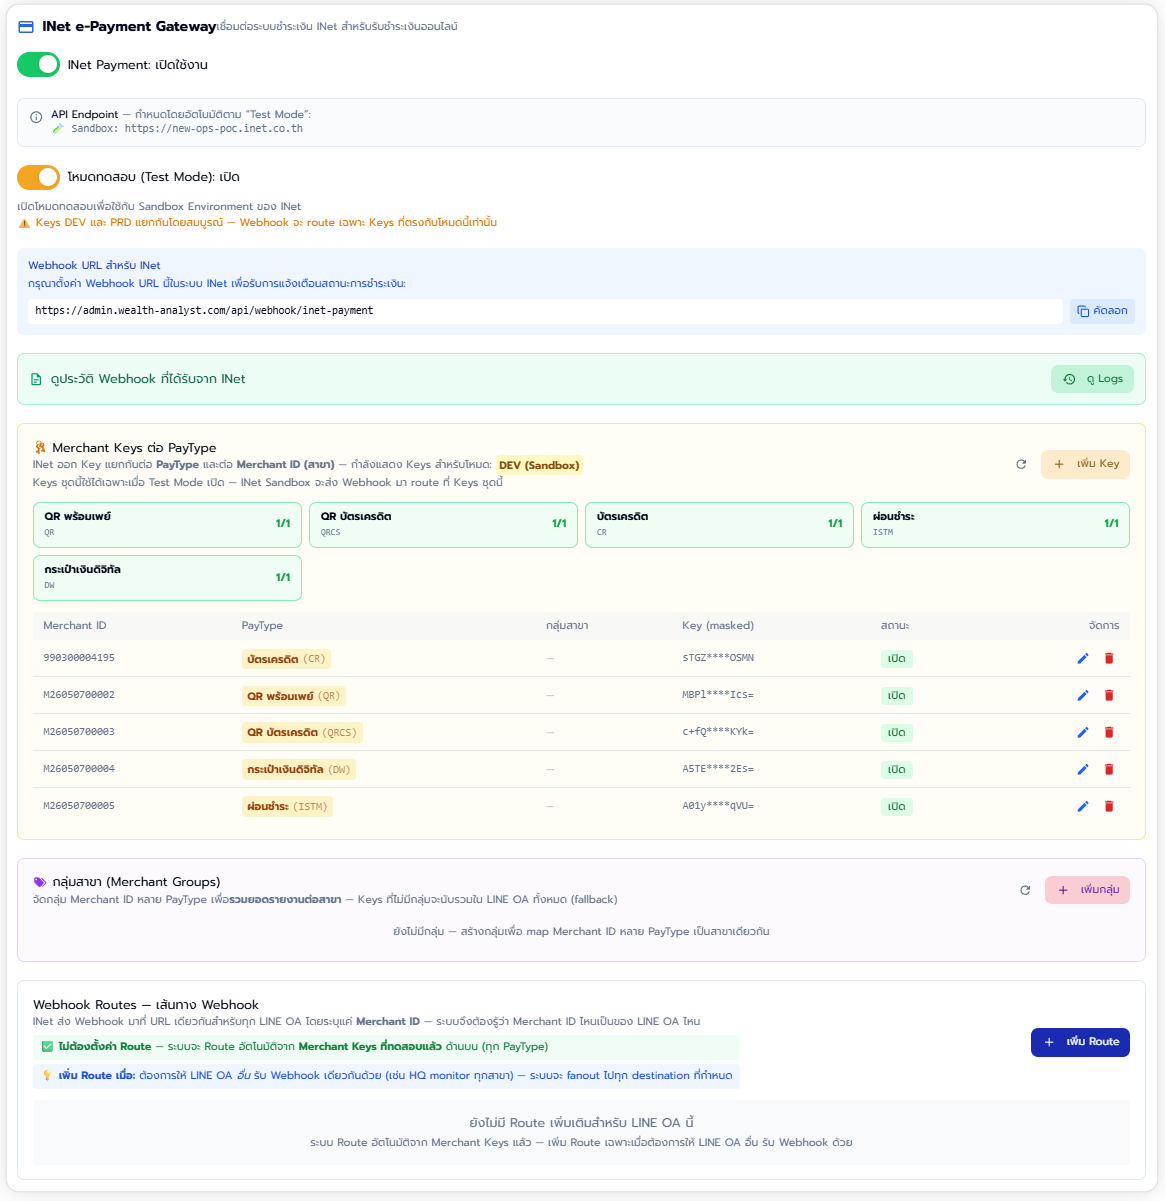Select the QR พร้อมเพย์ paytype card
The width and height of the screenshot is (1165, 1201).
(x=167, y=525)
